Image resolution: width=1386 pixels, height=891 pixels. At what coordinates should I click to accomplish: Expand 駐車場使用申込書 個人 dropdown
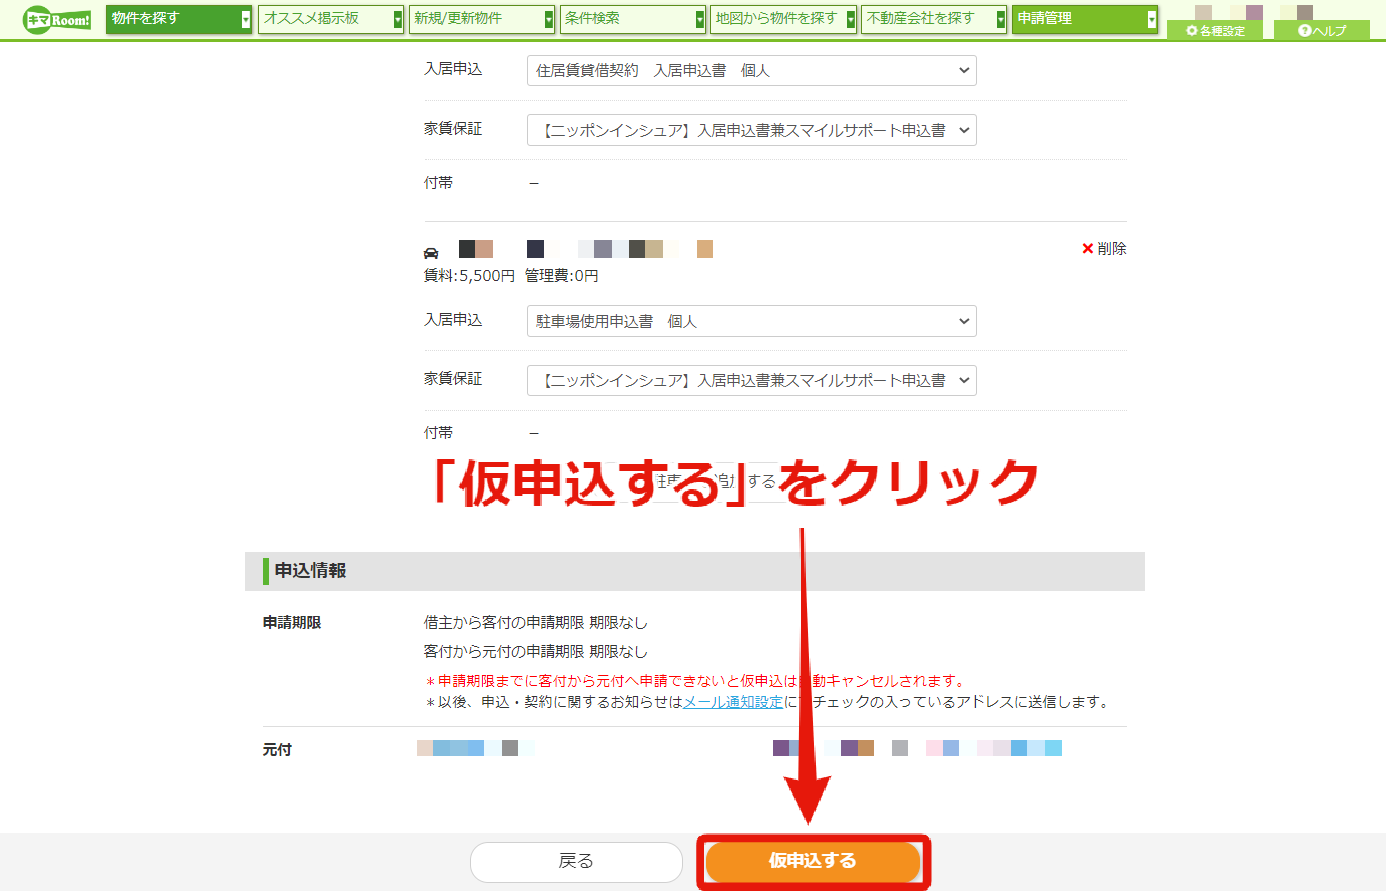coord(752,321)
